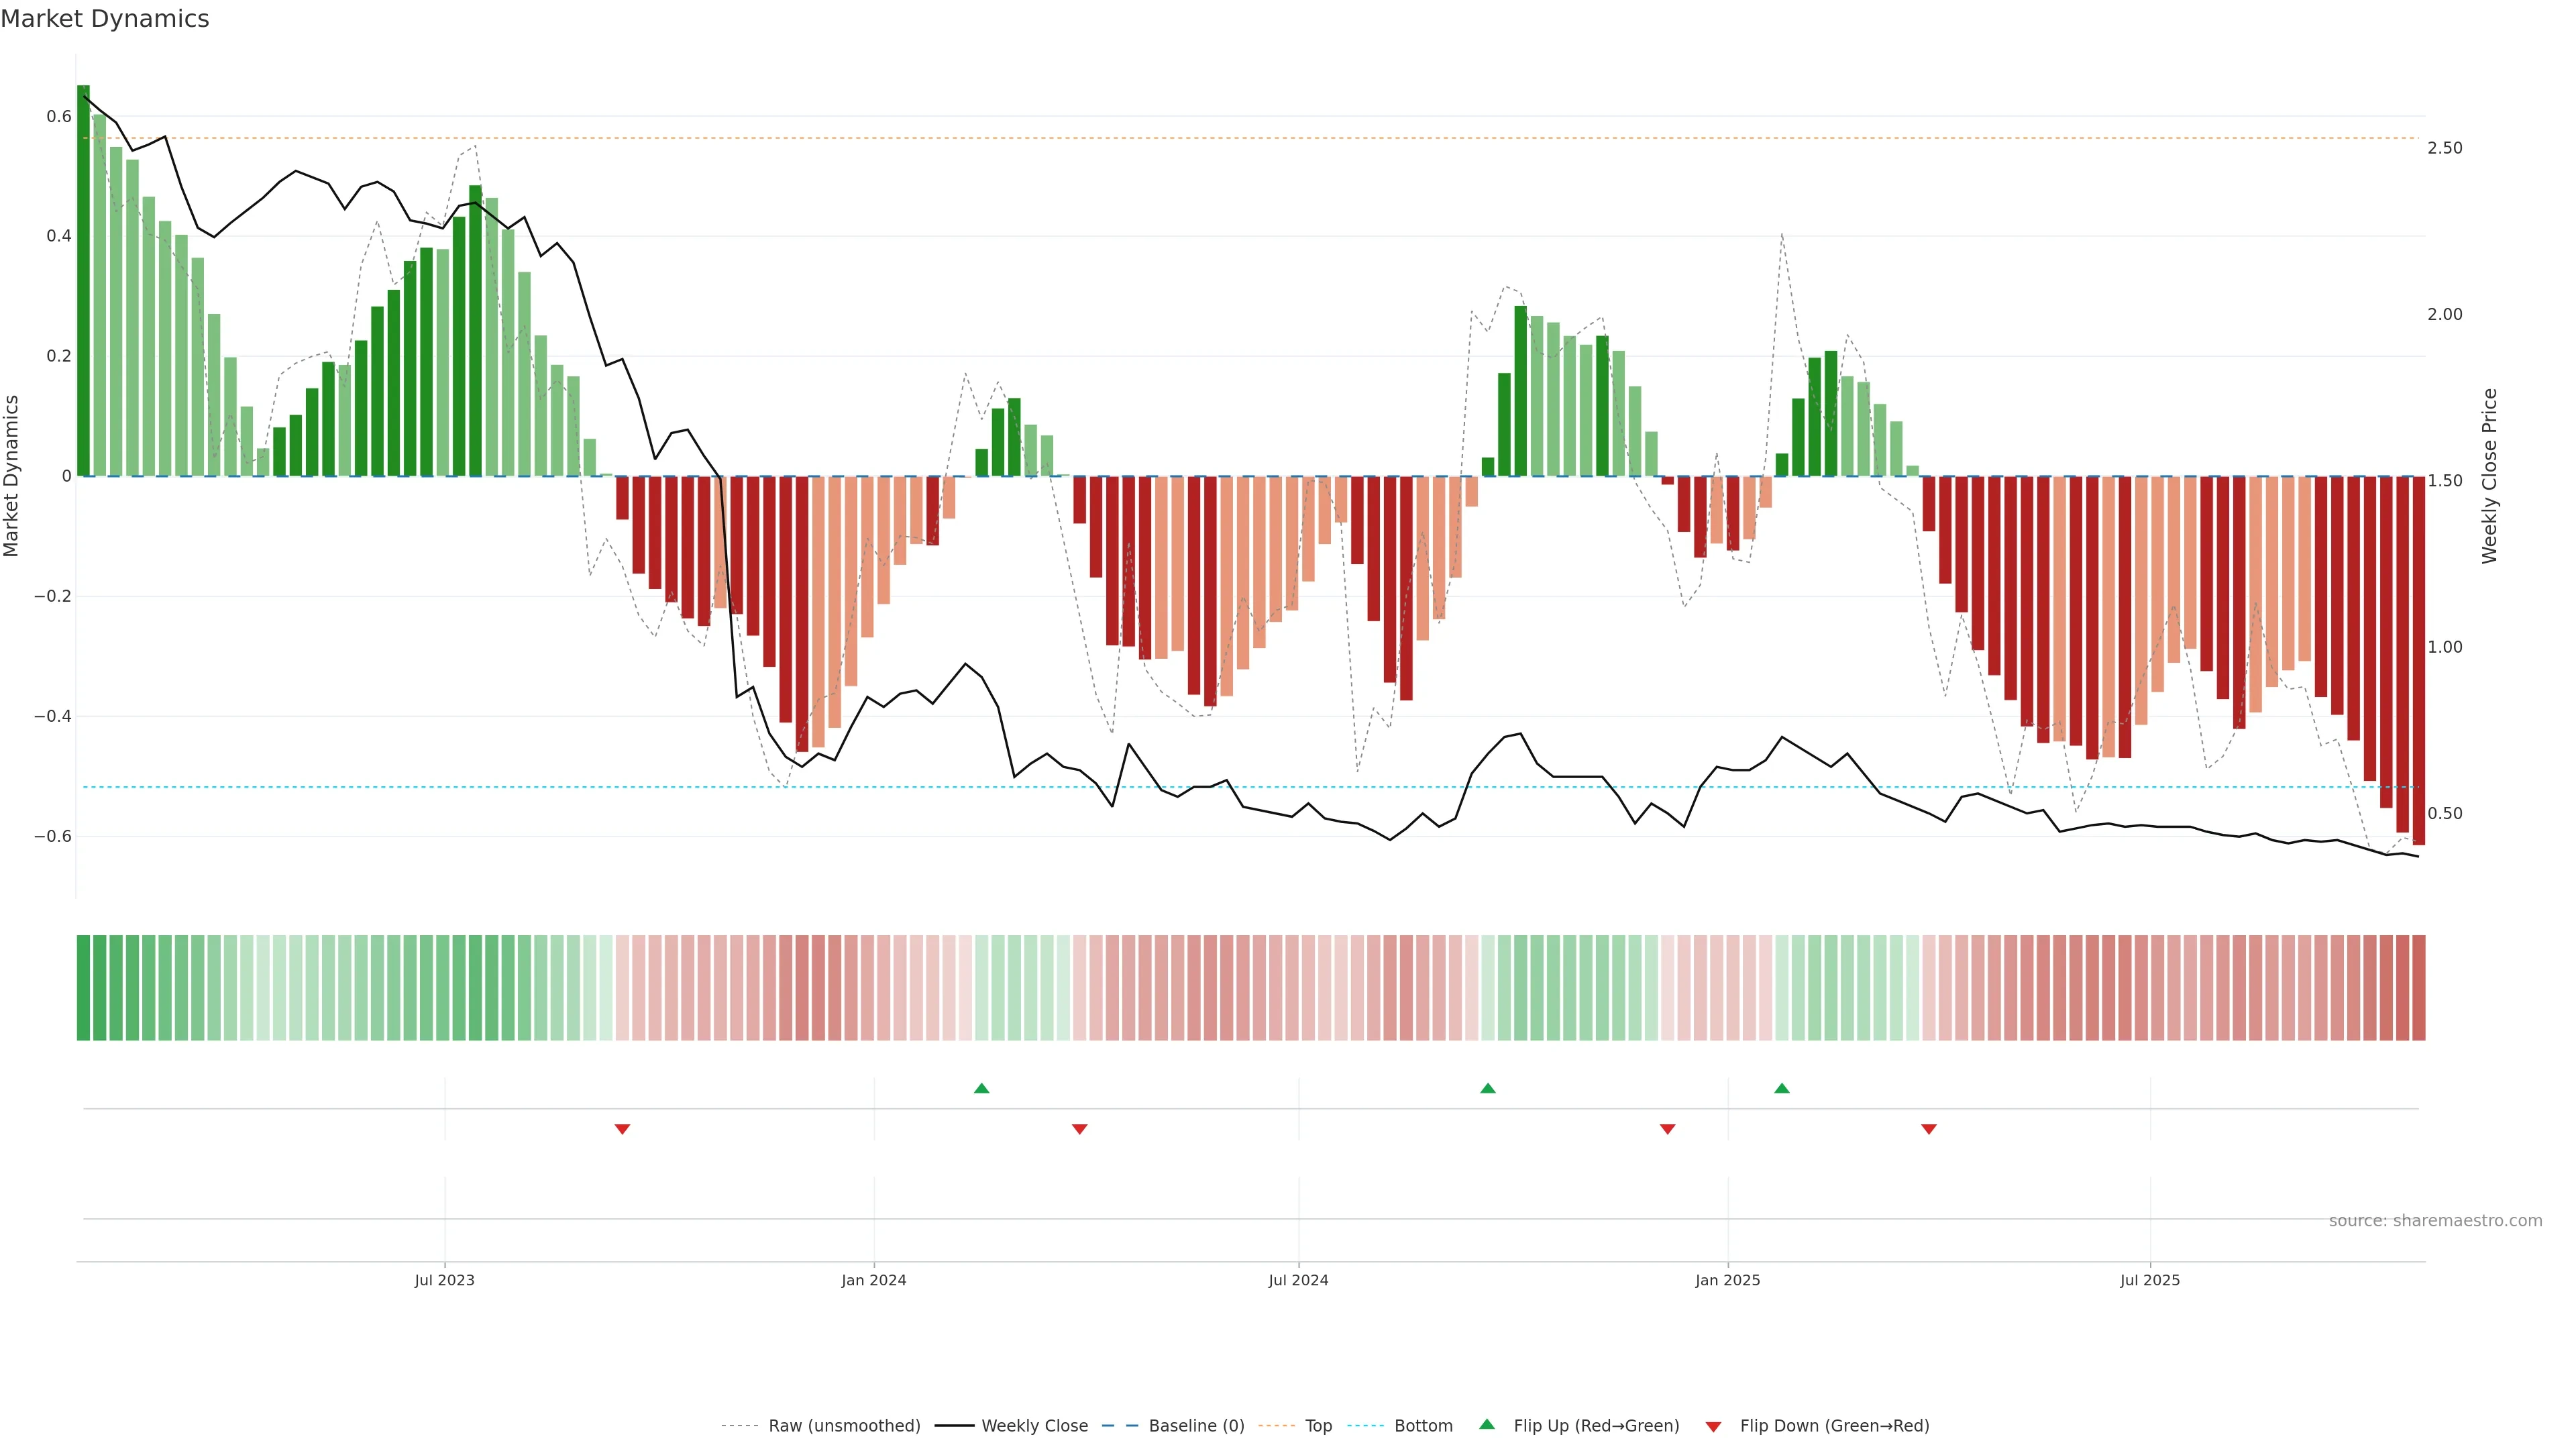Click the green flip-up marker between Jul 2024 and Jan 2025
This screenshot has width=2576, height=1449.
point(1487,1088)
